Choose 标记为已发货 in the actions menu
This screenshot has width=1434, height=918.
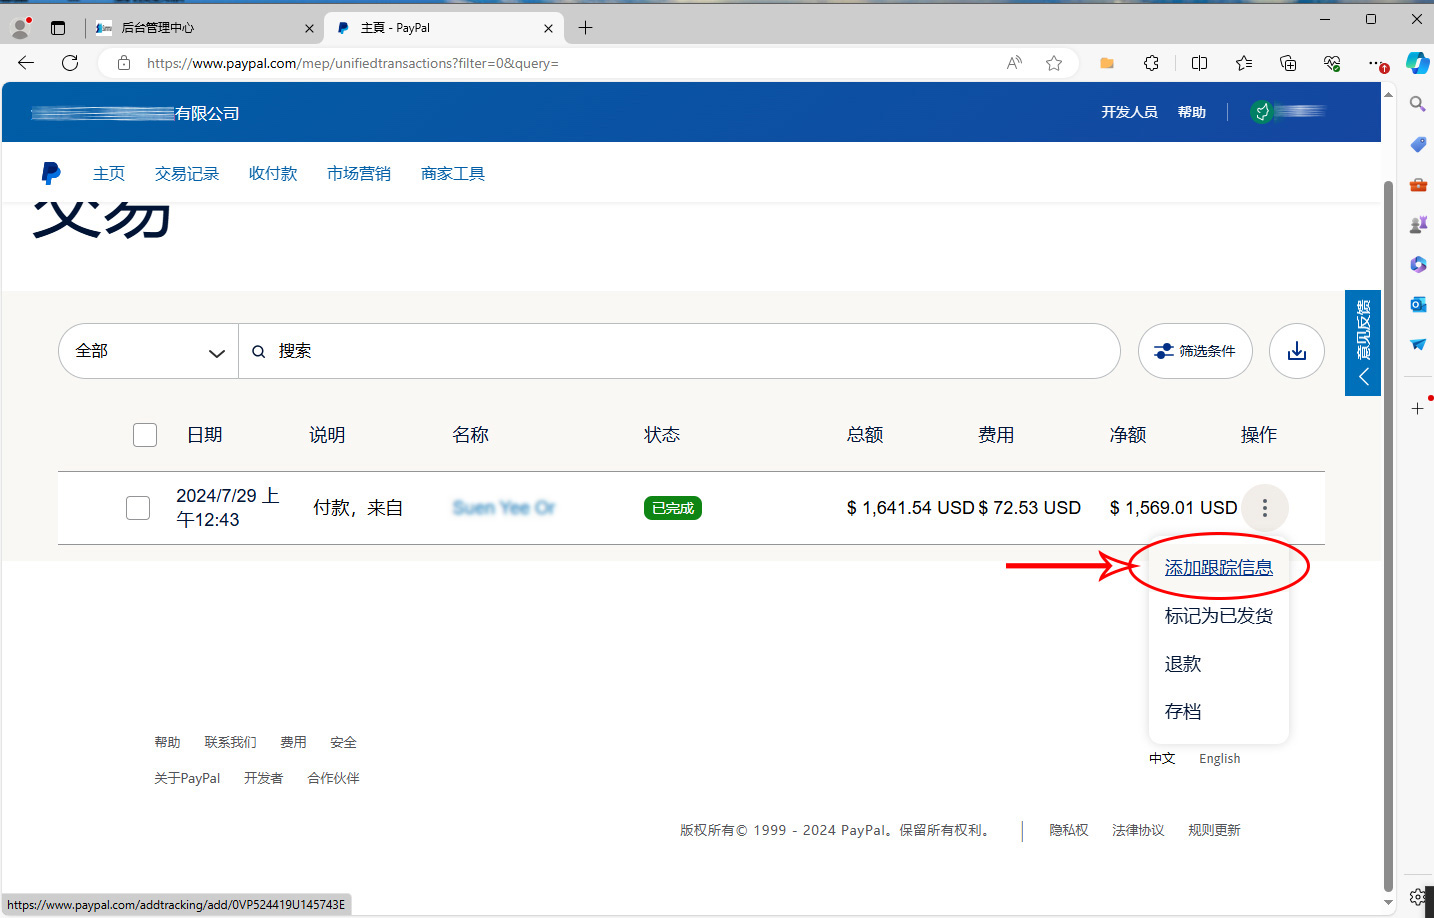point(1218,616)
